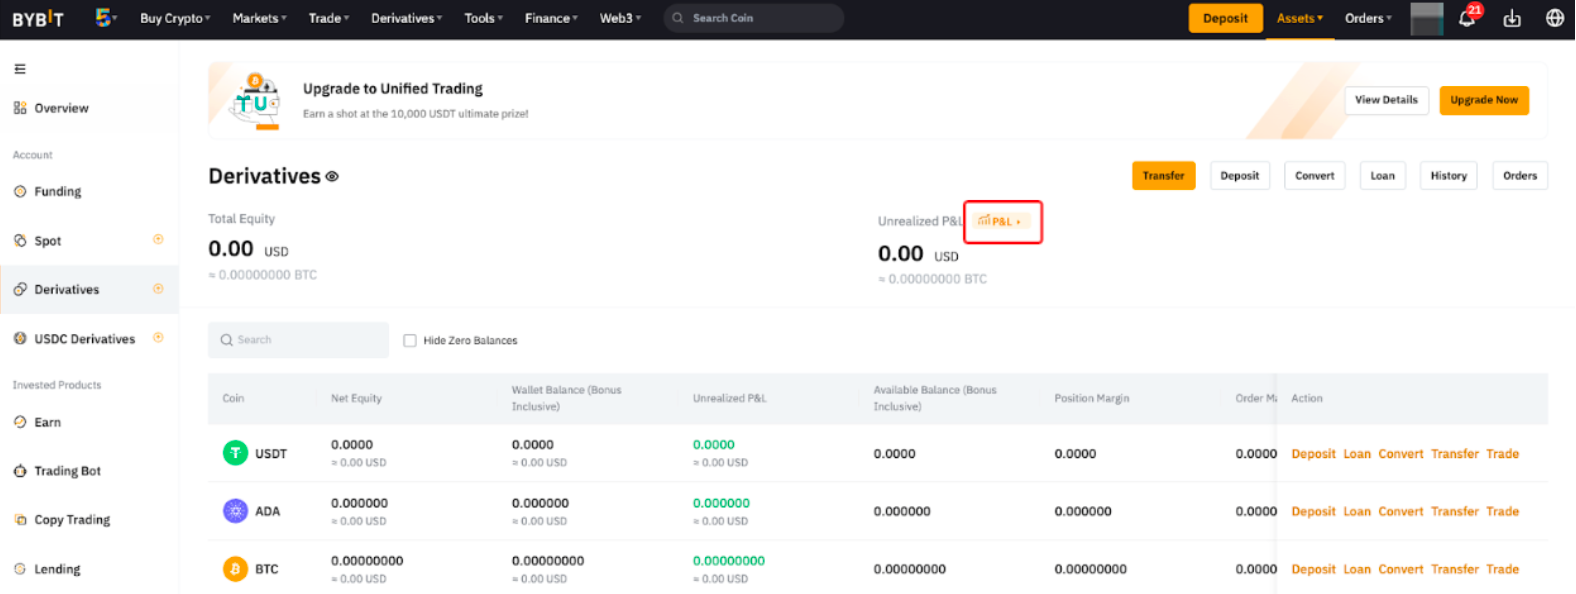1576x594 pixels.
Task: Toggle balance visibility eye icon
Action: pos(332,177)
